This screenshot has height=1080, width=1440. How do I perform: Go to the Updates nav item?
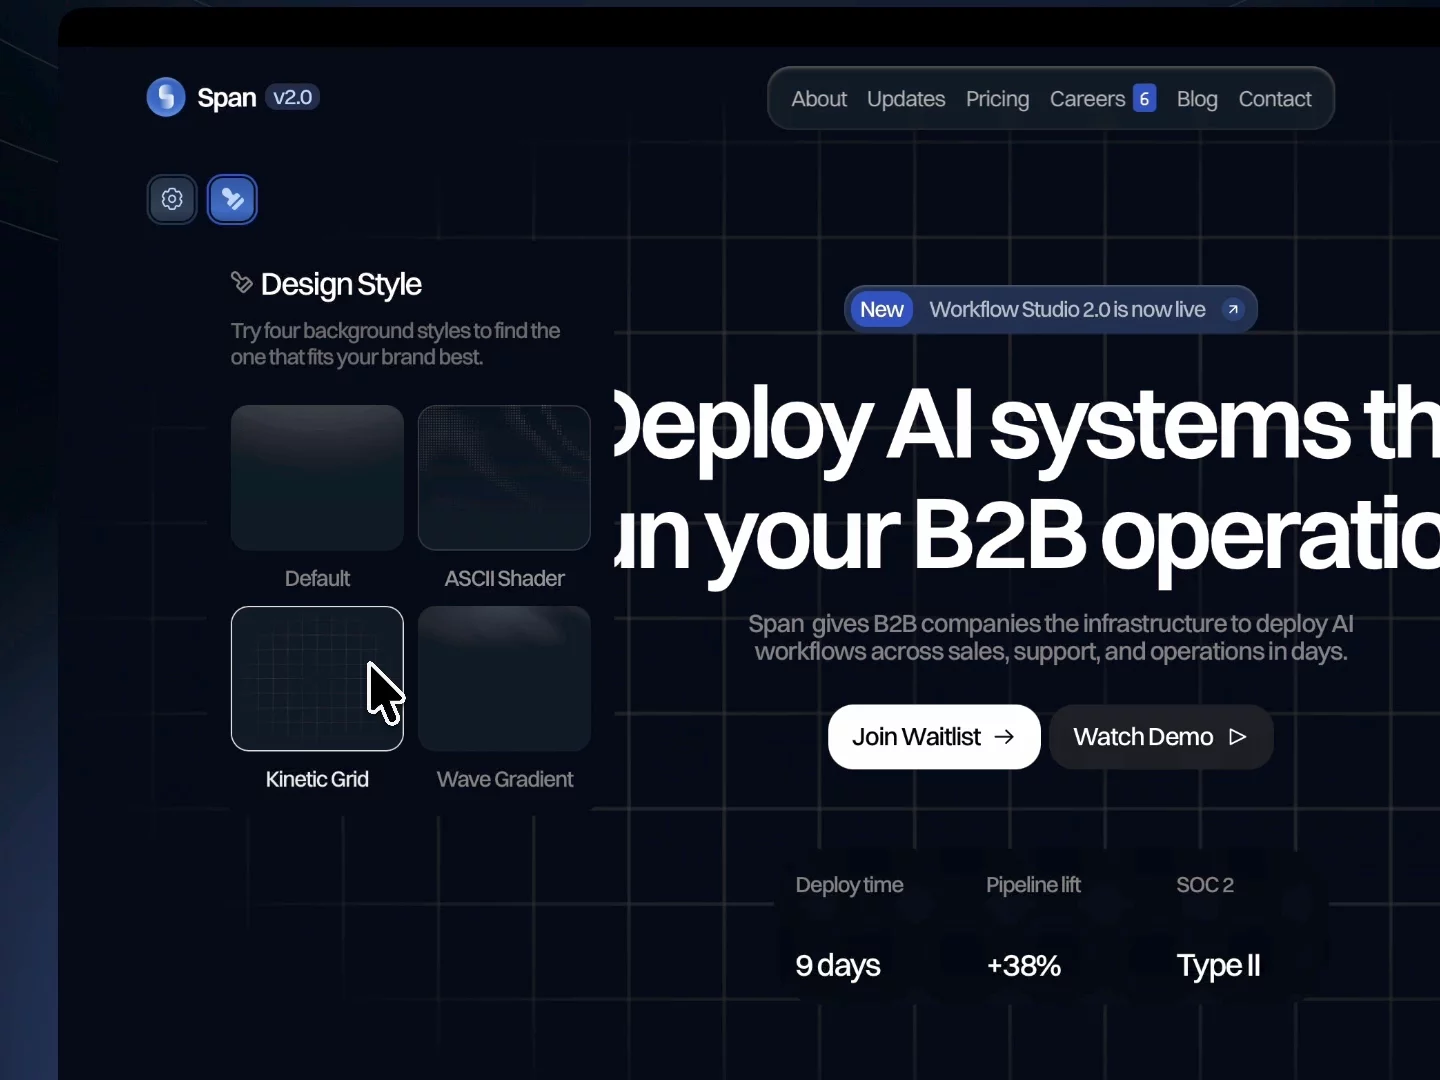click(906, 99)
